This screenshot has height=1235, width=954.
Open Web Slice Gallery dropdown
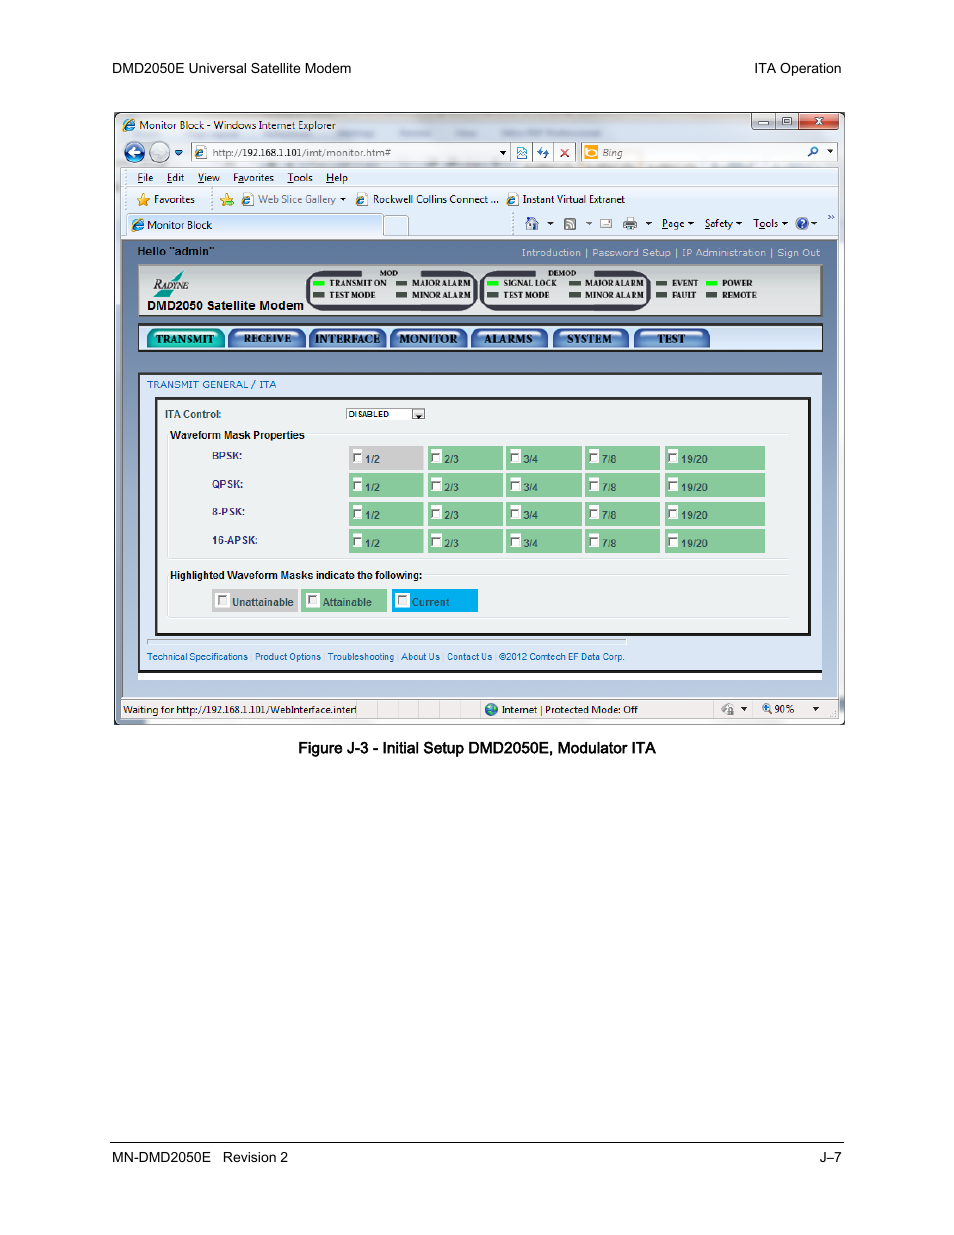[343, 200]
